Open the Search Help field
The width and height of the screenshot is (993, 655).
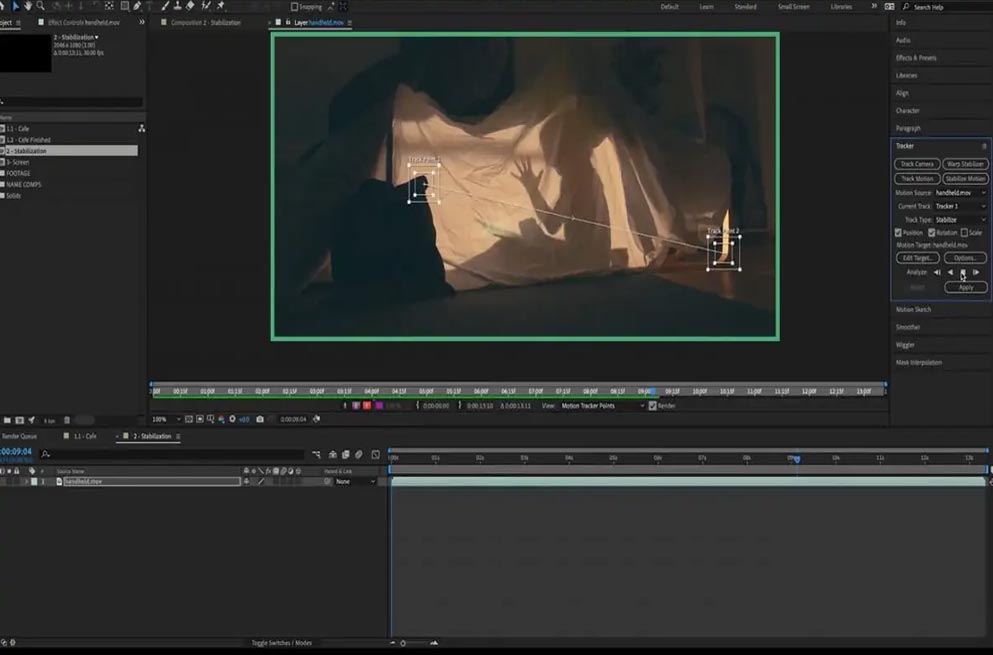click(947, 7)
